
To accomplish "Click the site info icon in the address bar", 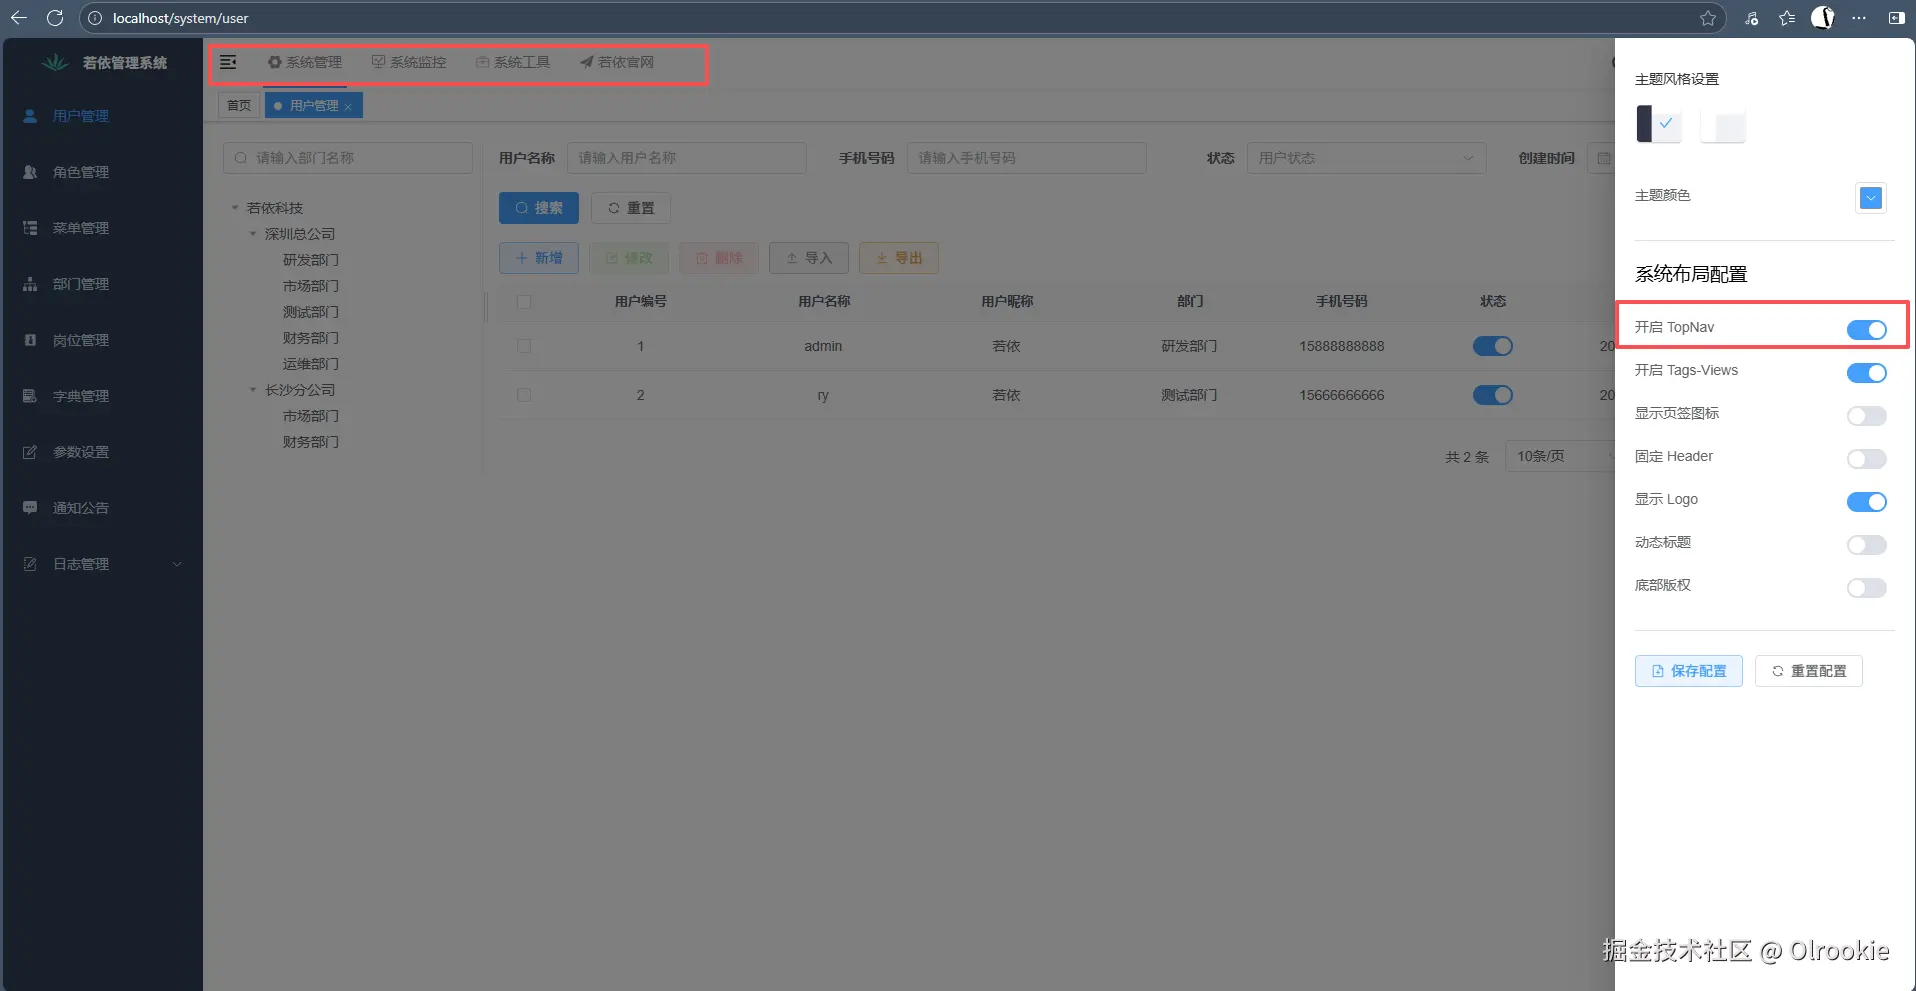I will (x=95, y=18).
